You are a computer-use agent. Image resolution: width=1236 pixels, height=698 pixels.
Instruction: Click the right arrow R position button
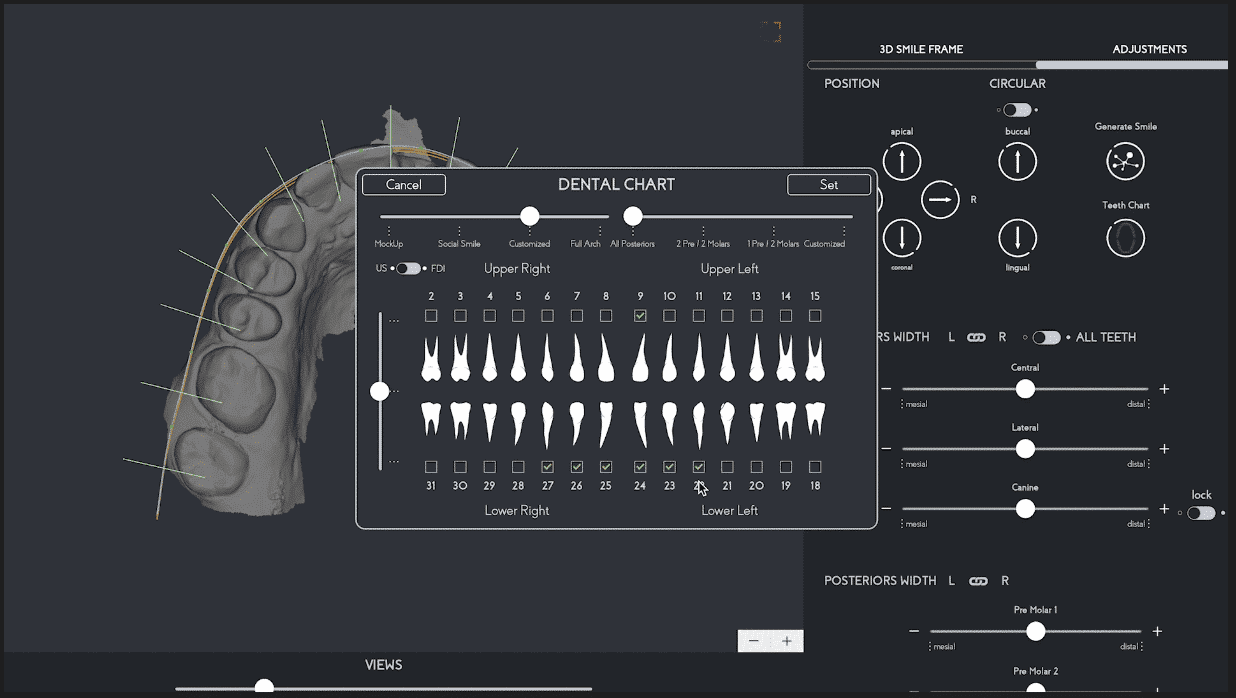940,200
